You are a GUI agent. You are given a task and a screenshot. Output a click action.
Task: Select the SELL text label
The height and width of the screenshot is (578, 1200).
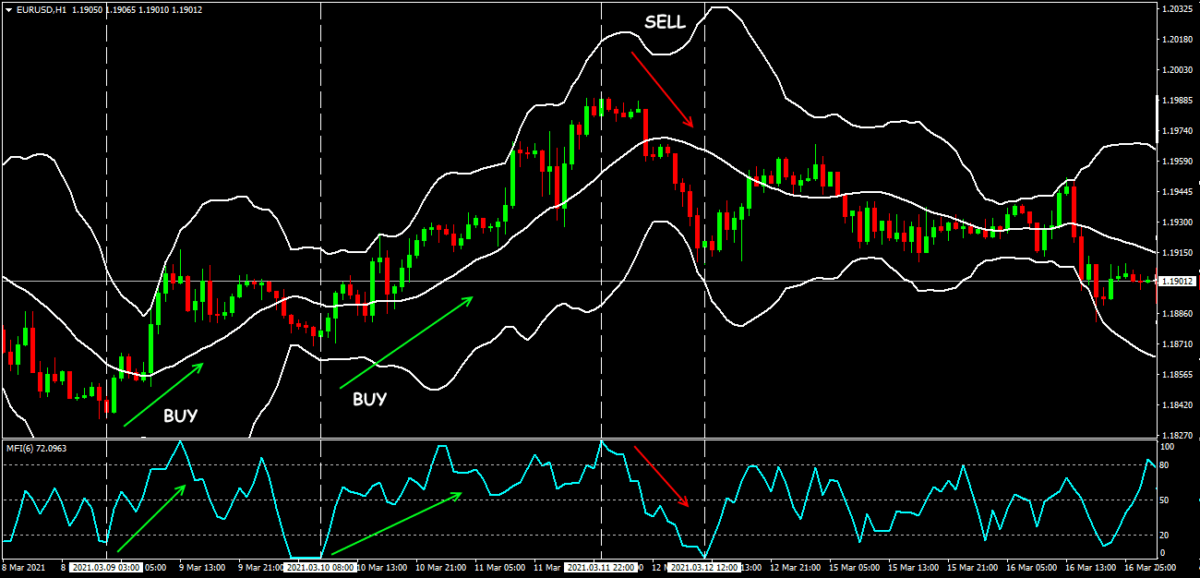(665, 23)
